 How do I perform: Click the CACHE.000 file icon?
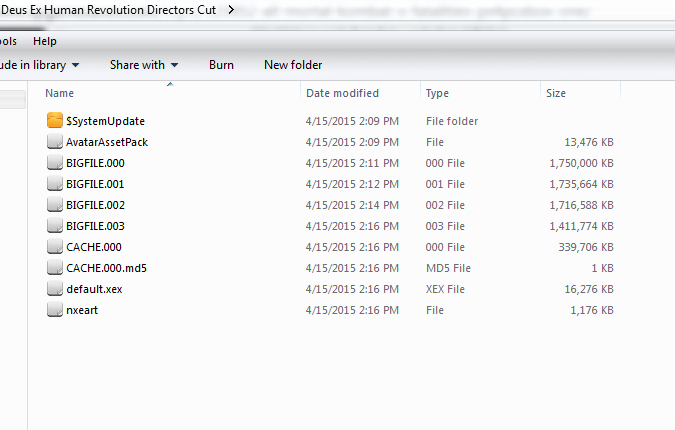pyautogui.click(x=54, y=247)
